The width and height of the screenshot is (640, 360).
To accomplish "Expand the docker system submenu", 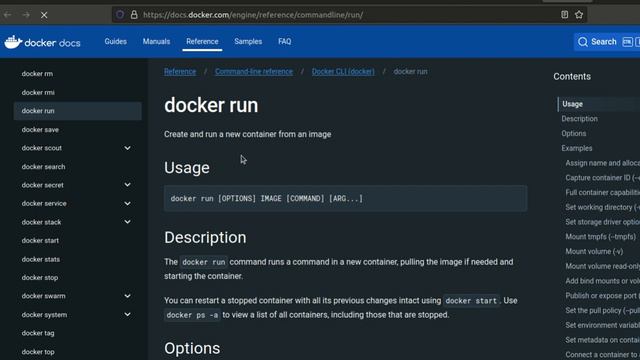I will tap(127, 315).
